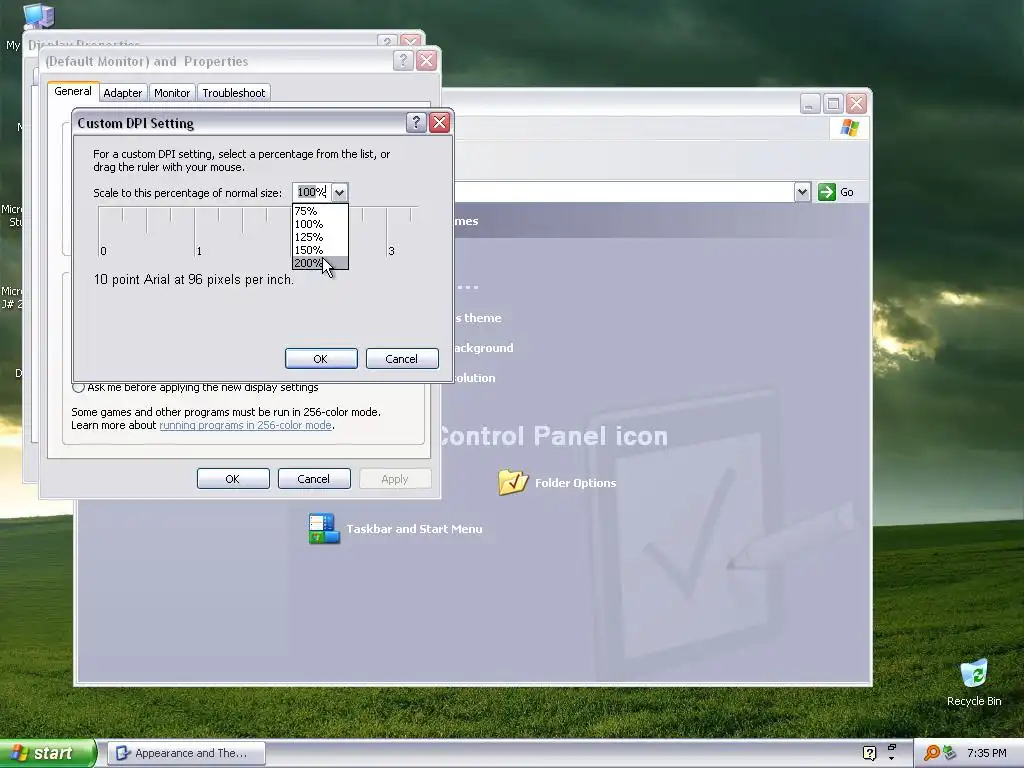Maximize the Control Panel window
Image resolution: width=1024 pixels, height=768 pixels.
pos(833,104)
